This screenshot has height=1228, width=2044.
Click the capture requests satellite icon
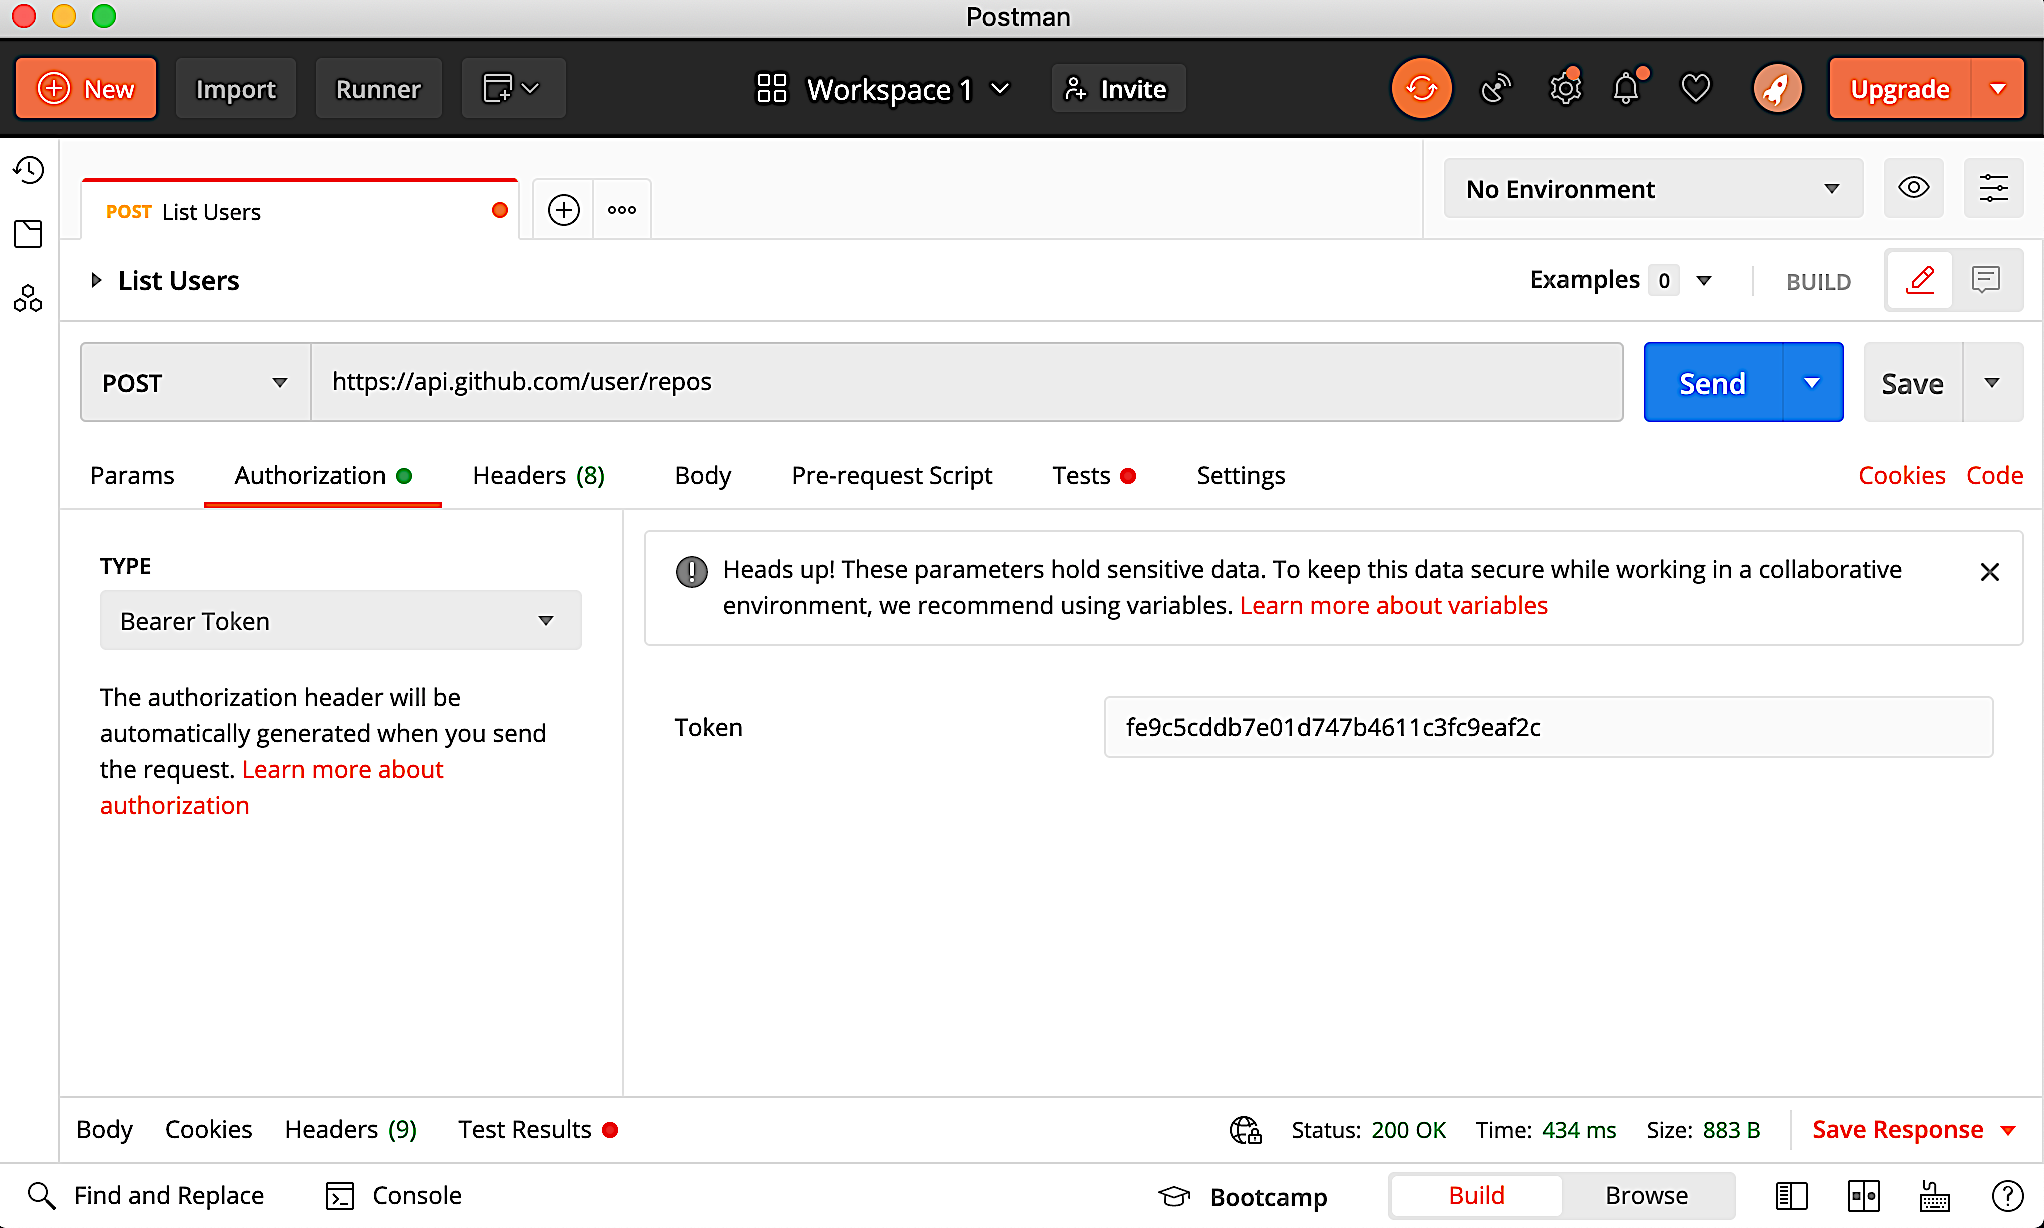pos(1496,89)
